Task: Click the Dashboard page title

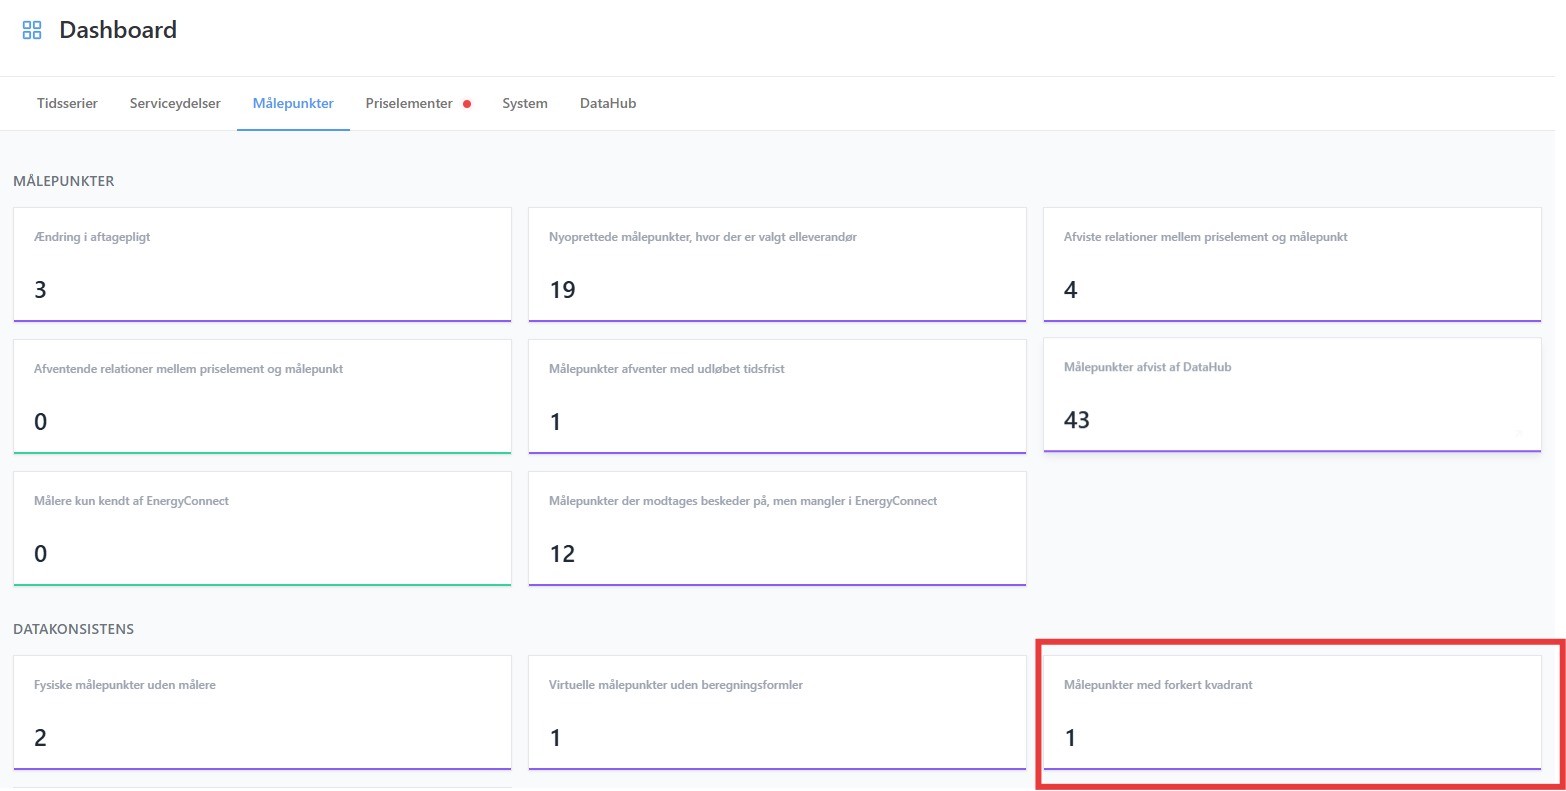Action: [118, 30]
